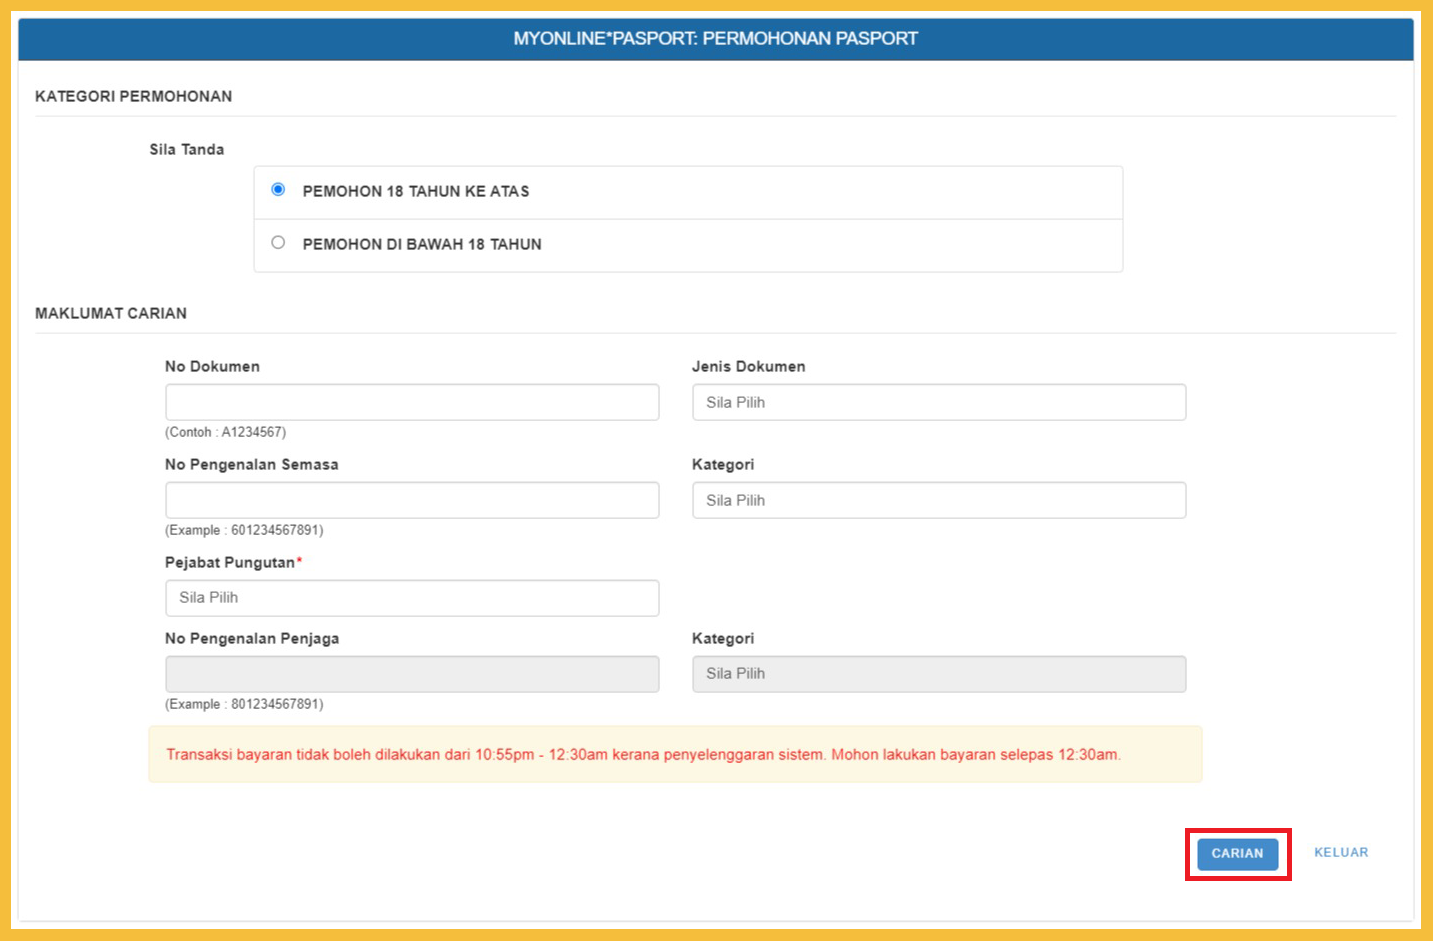Click the greyed-out No Pengenalan Penjaga field

[411, 674]
